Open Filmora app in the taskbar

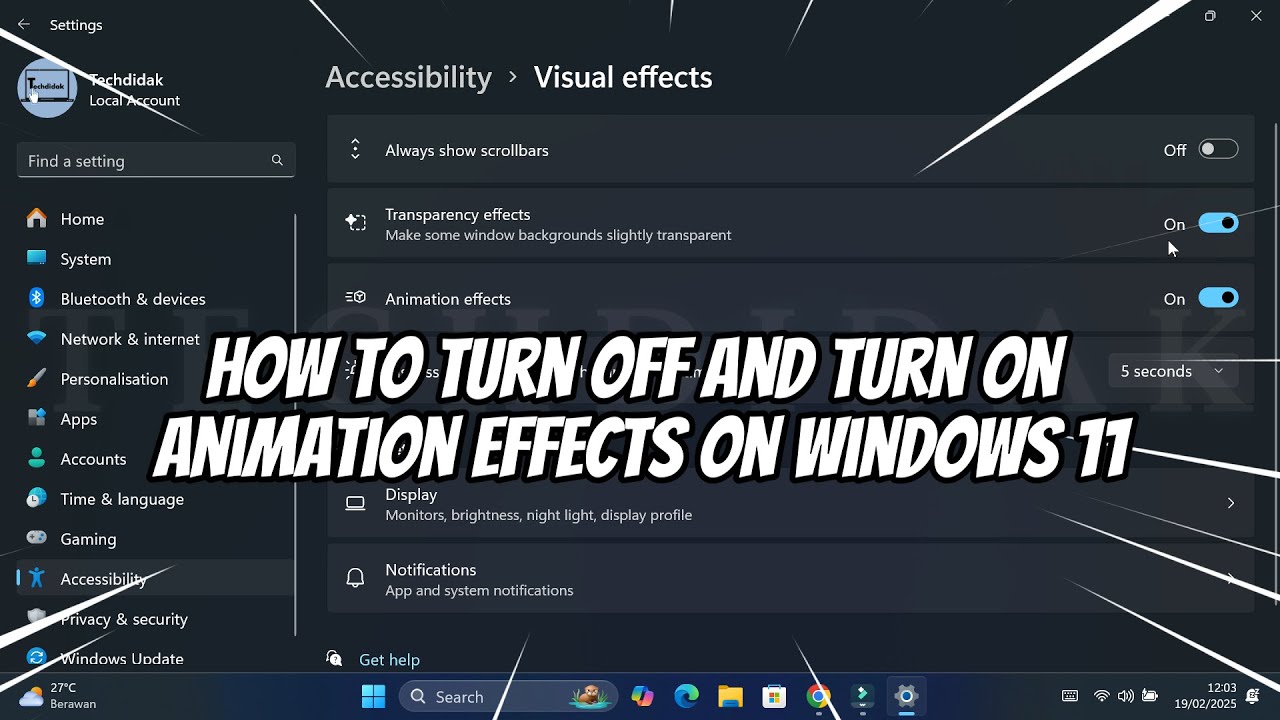[x=862, y=697]
